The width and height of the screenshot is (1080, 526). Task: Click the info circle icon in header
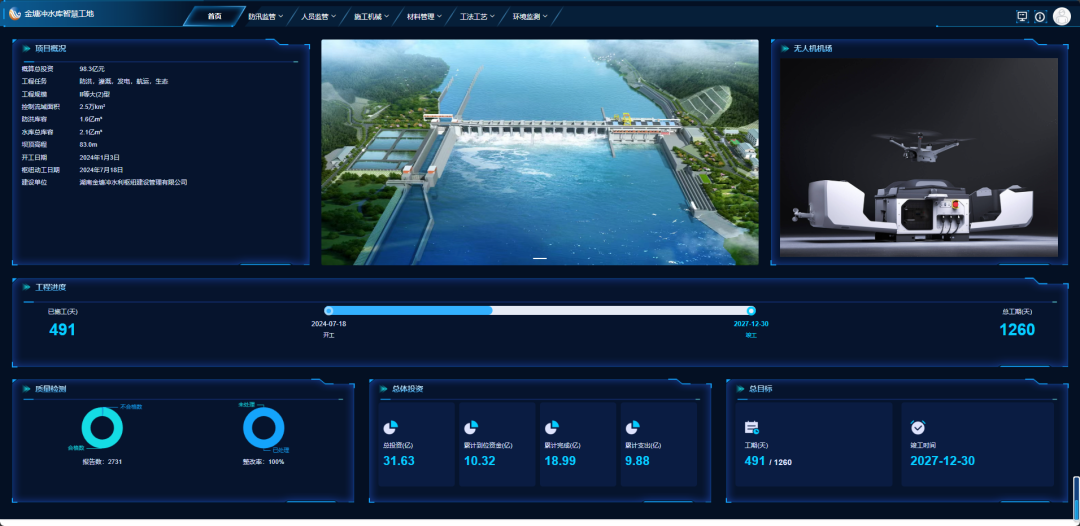coord(1040,16)
